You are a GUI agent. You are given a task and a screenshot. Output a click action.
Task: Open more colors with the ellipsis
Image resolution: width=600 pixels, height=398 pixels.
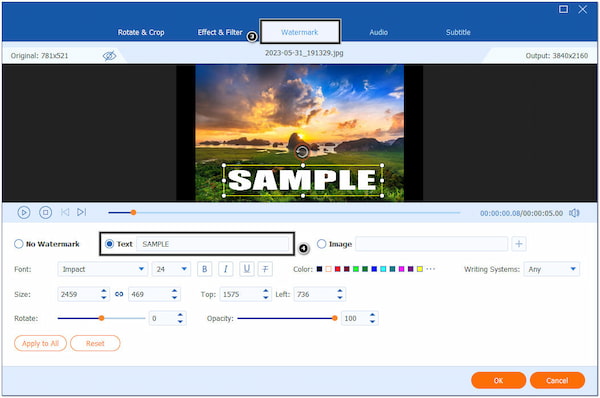tap(430, 269)
